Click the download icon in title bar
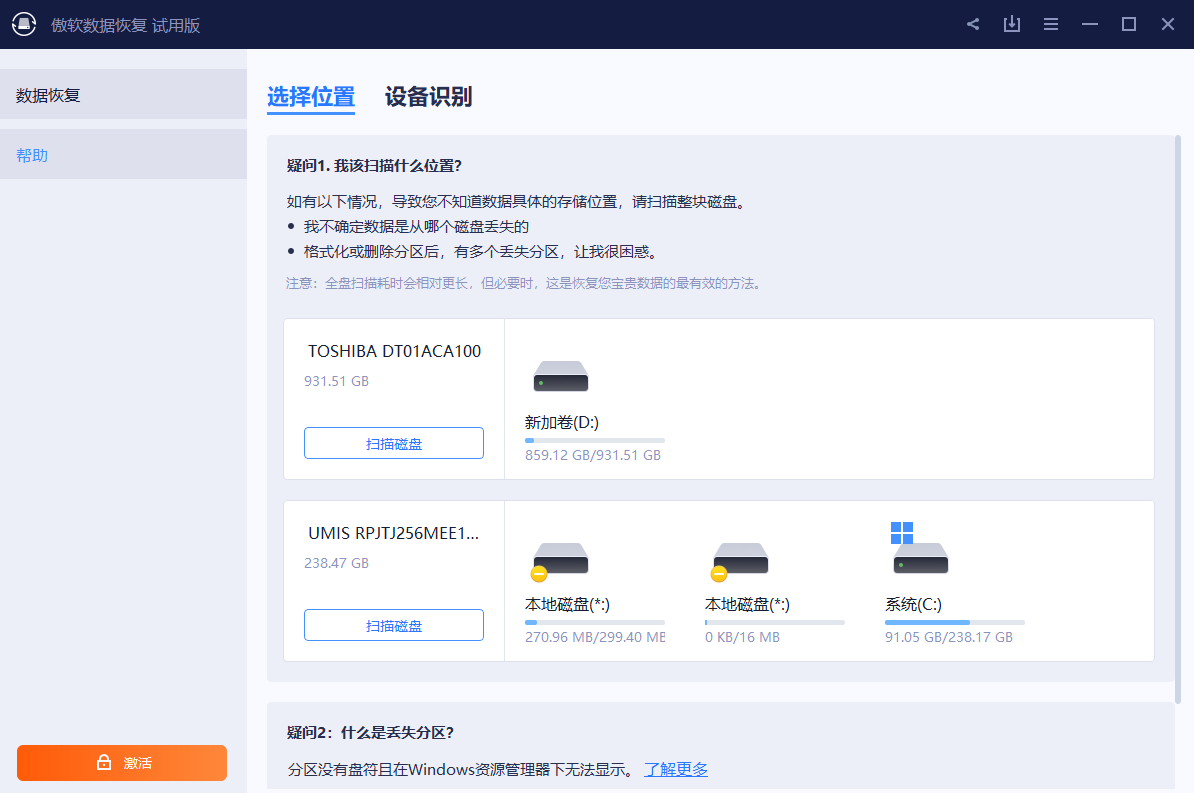Viewport: 1194px width, 793px height. (x=1011, y=23)
